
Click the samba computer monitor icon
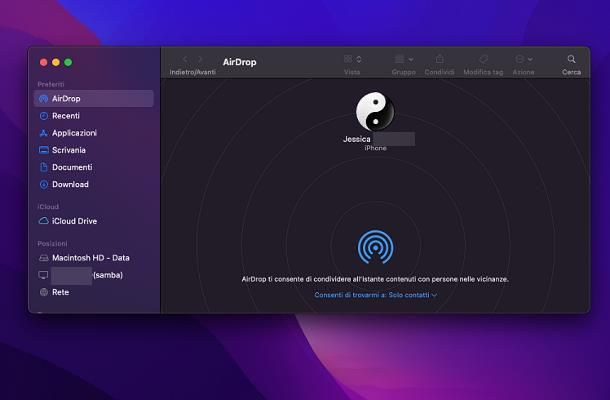point(43,275)
